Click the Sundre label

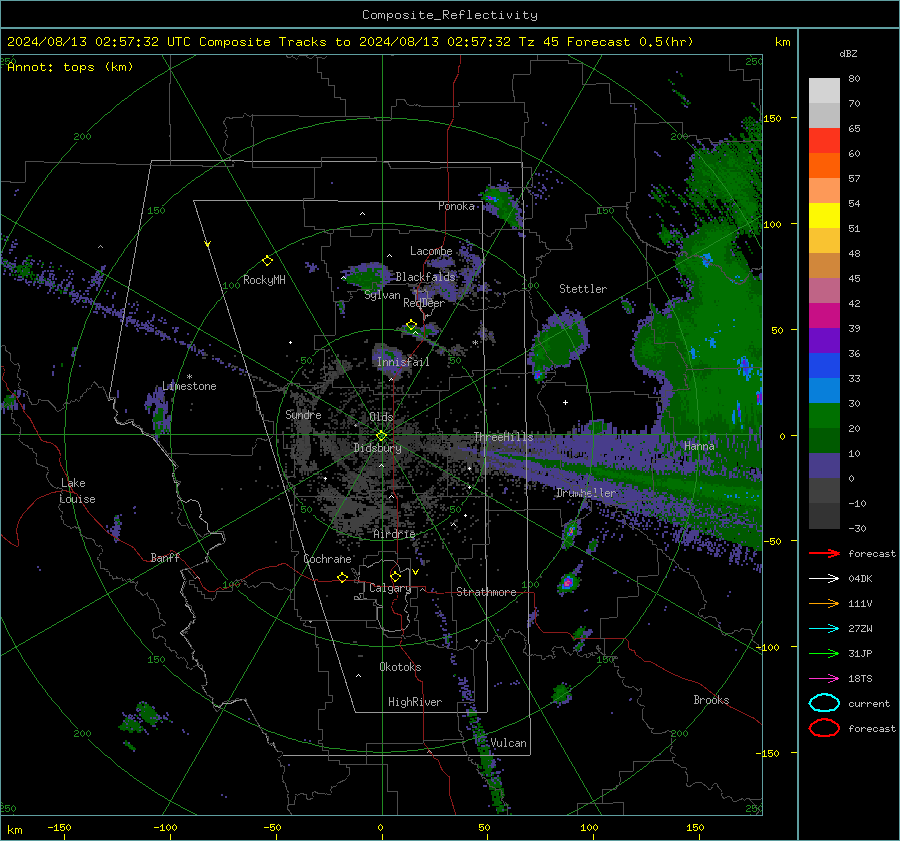[x=303, y=414]
